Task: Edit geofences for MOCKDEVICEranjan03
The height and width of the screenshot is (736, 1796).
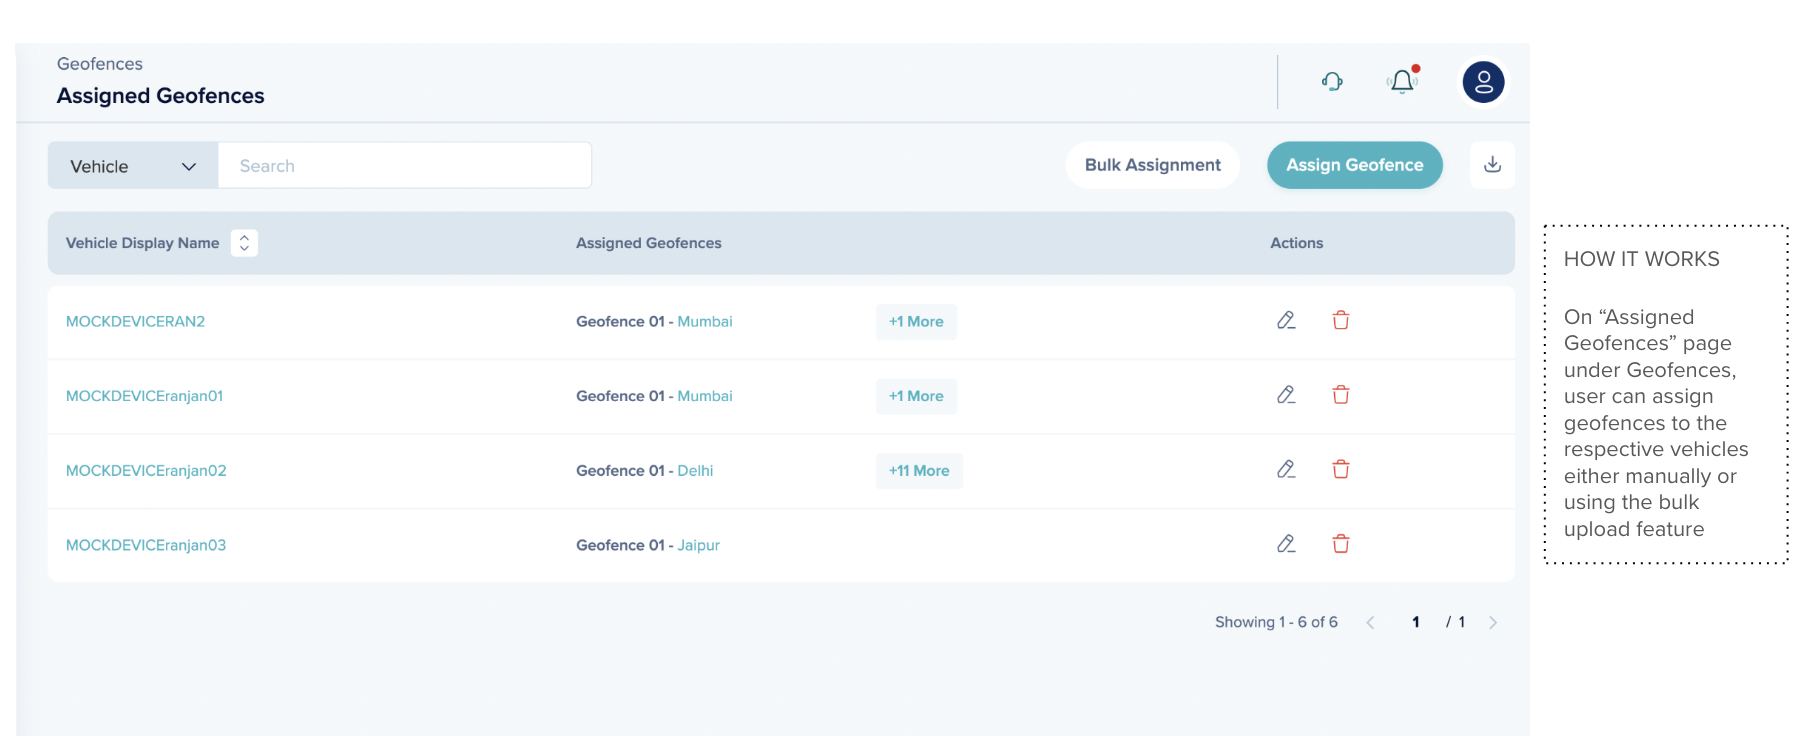Action: (x=1286, y=544)
